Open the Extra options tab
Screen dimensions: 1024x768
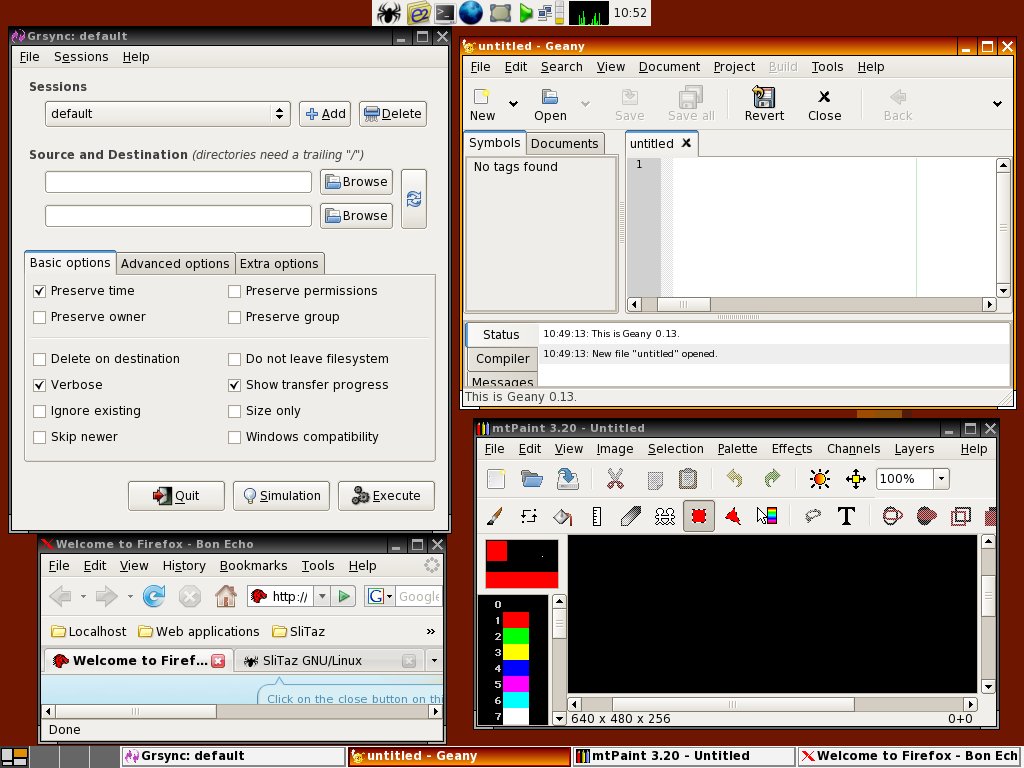point(279,264)
